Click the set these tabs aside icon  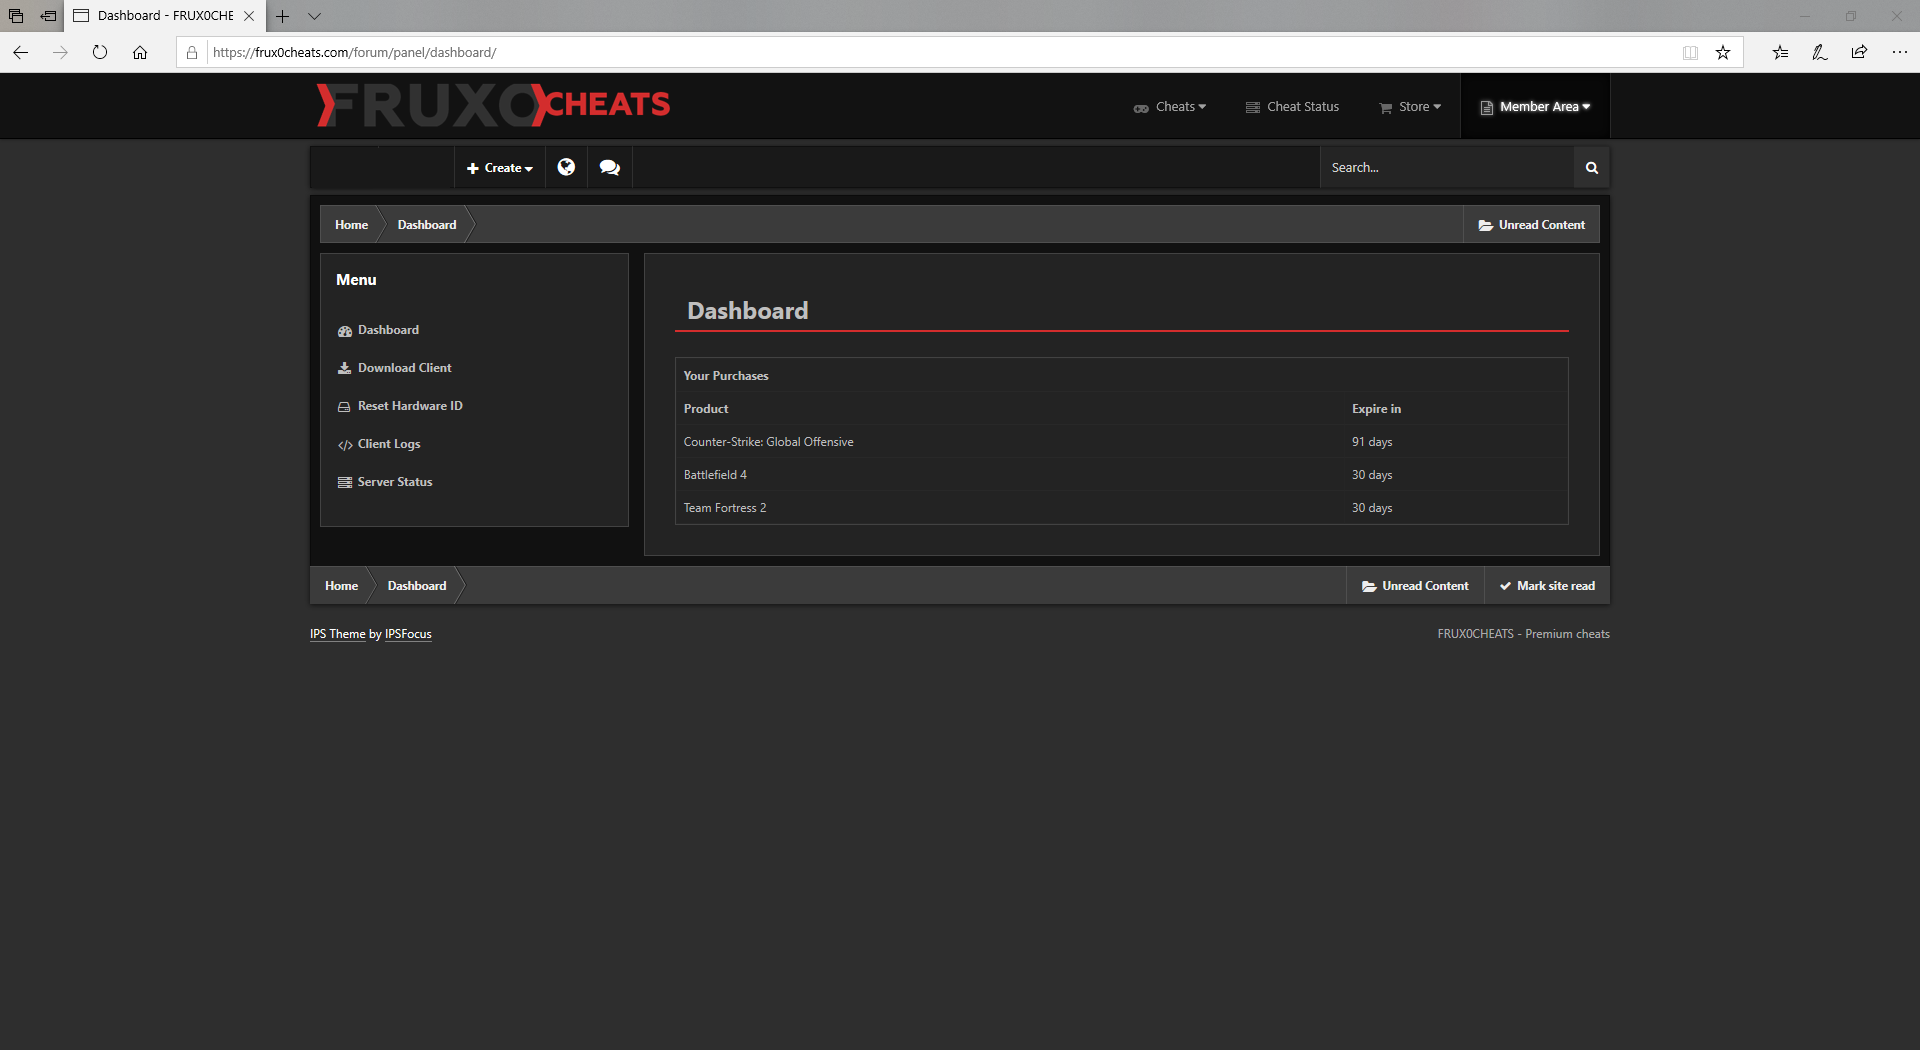click(x=48, y=16)
